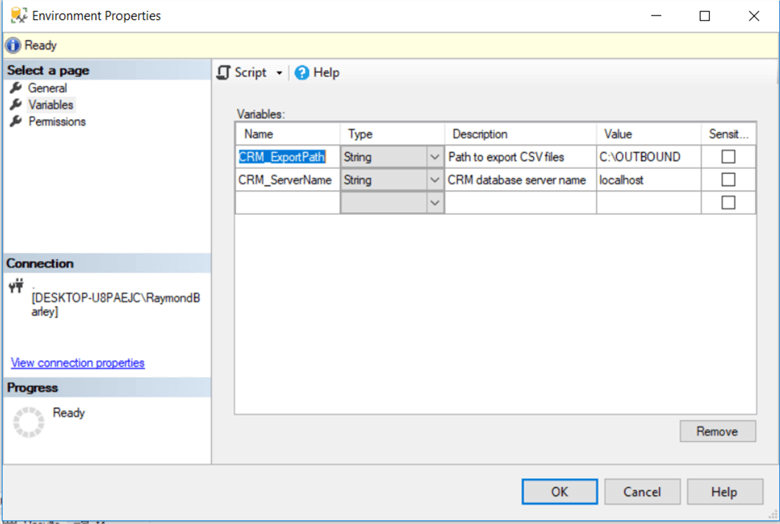The image size is (780, 524).
Task: Toggle Sensitive checkbox for CRM_ExportPath
Action: coord(728,157)
